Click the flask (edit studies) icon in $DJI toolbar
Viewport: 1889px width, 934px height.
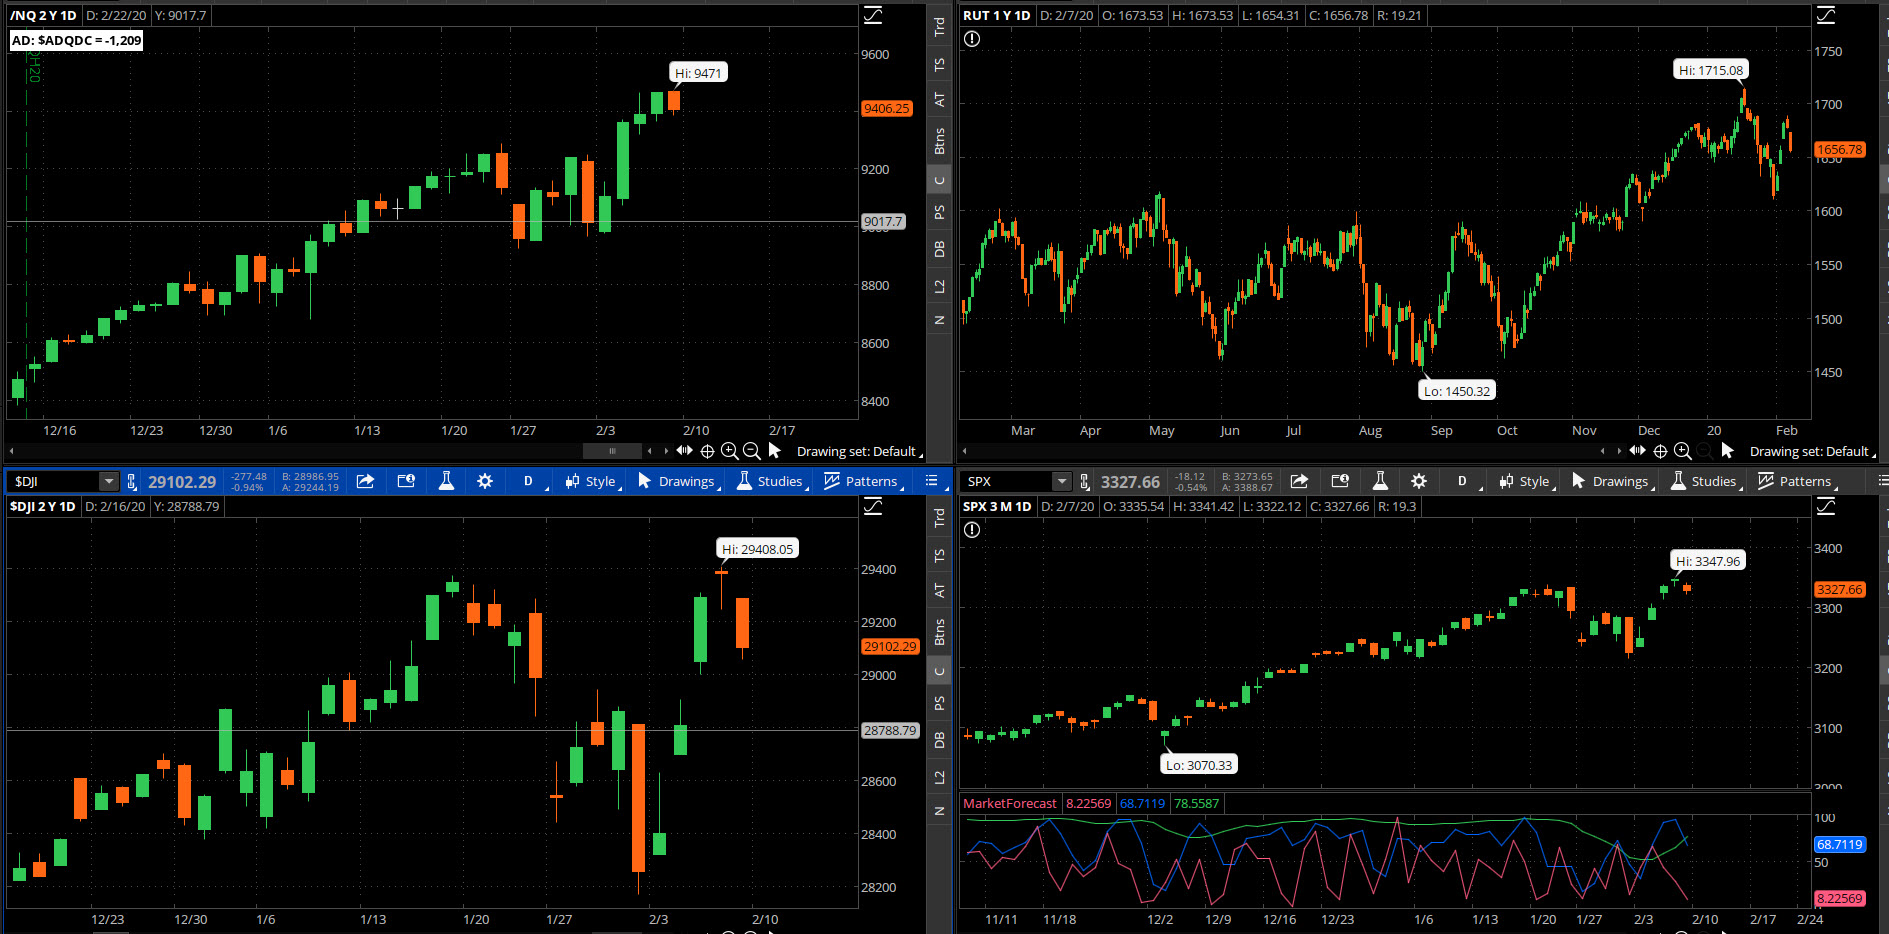[446, 481]
